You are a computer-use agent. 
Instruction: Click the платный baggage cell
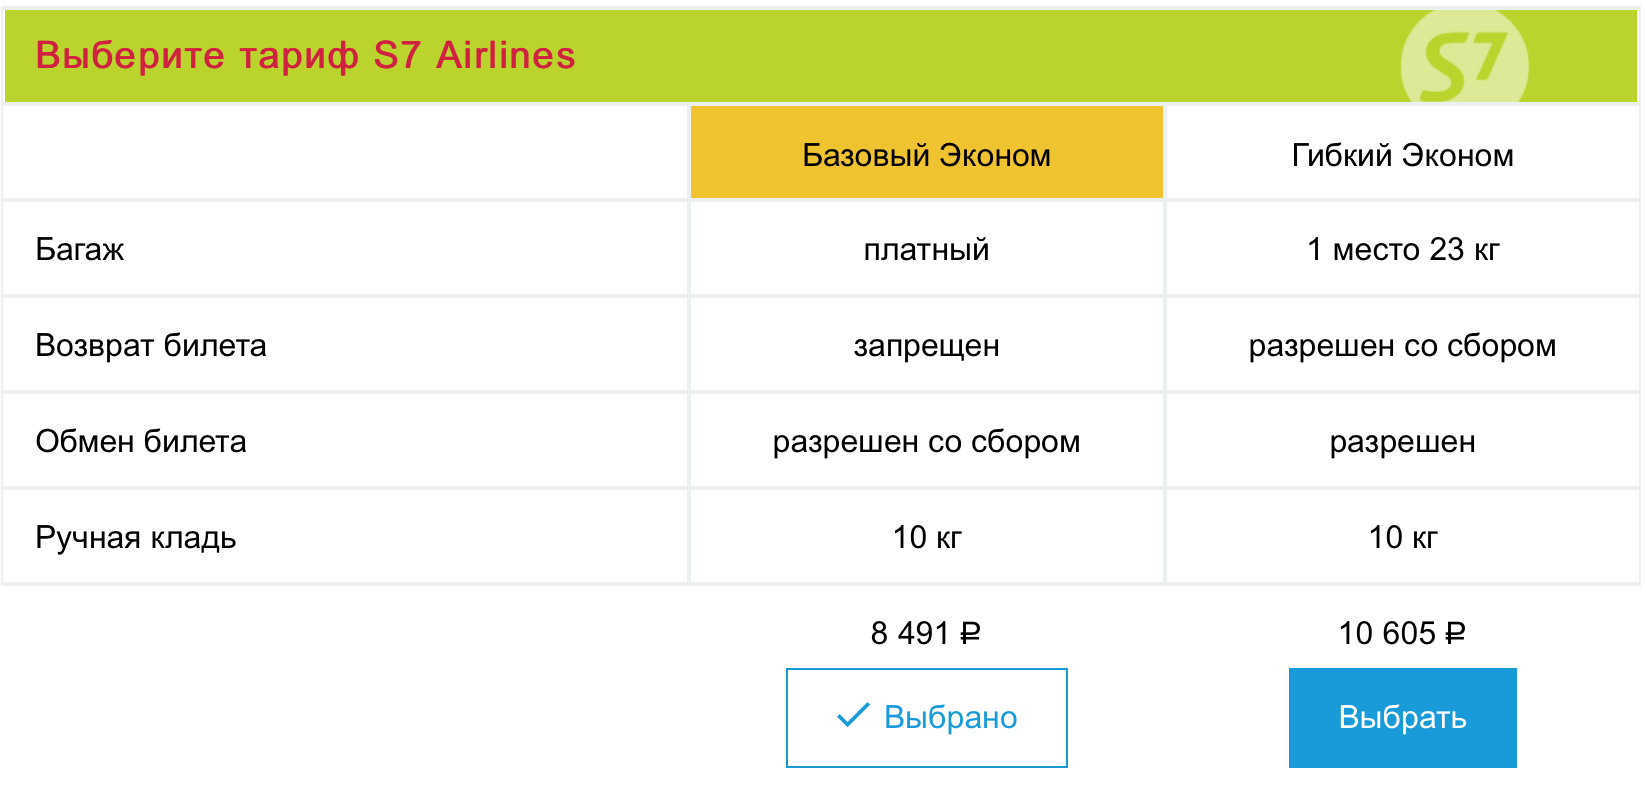[927, 249]
